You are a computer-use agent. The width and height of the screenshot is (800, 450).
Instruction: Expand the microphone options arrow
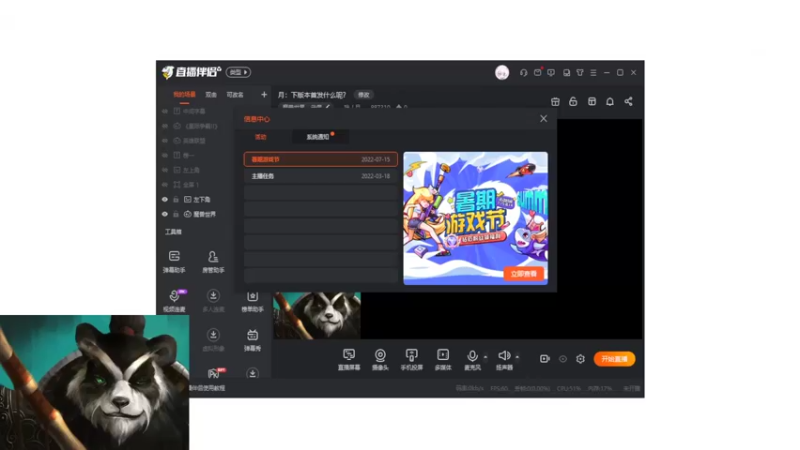pyautogui.click(x=485, y=357)
